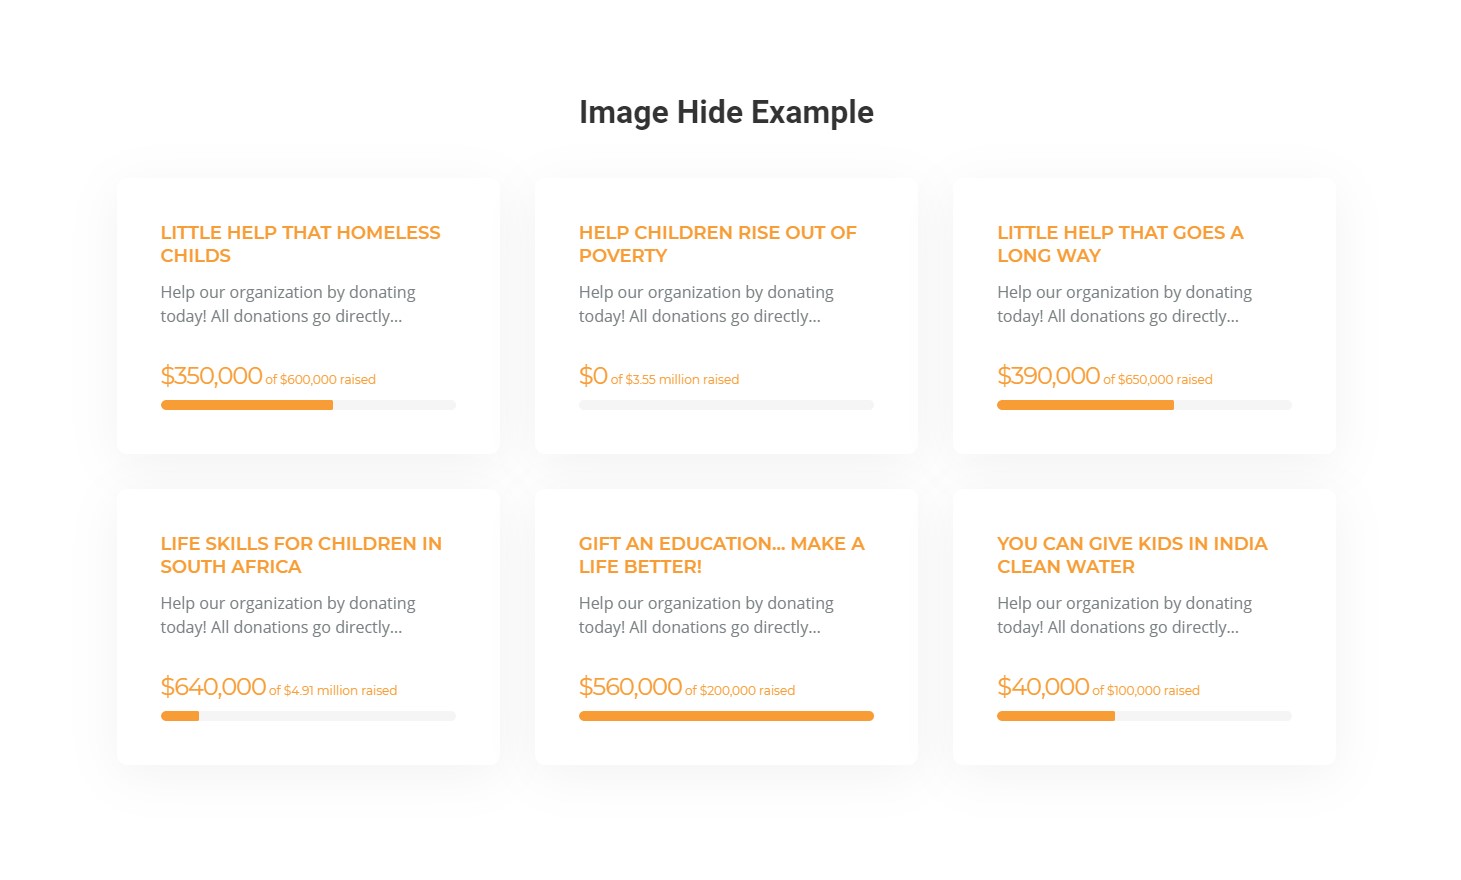Click the progress bar below $390,000 of $650,000

point(1144,405)
